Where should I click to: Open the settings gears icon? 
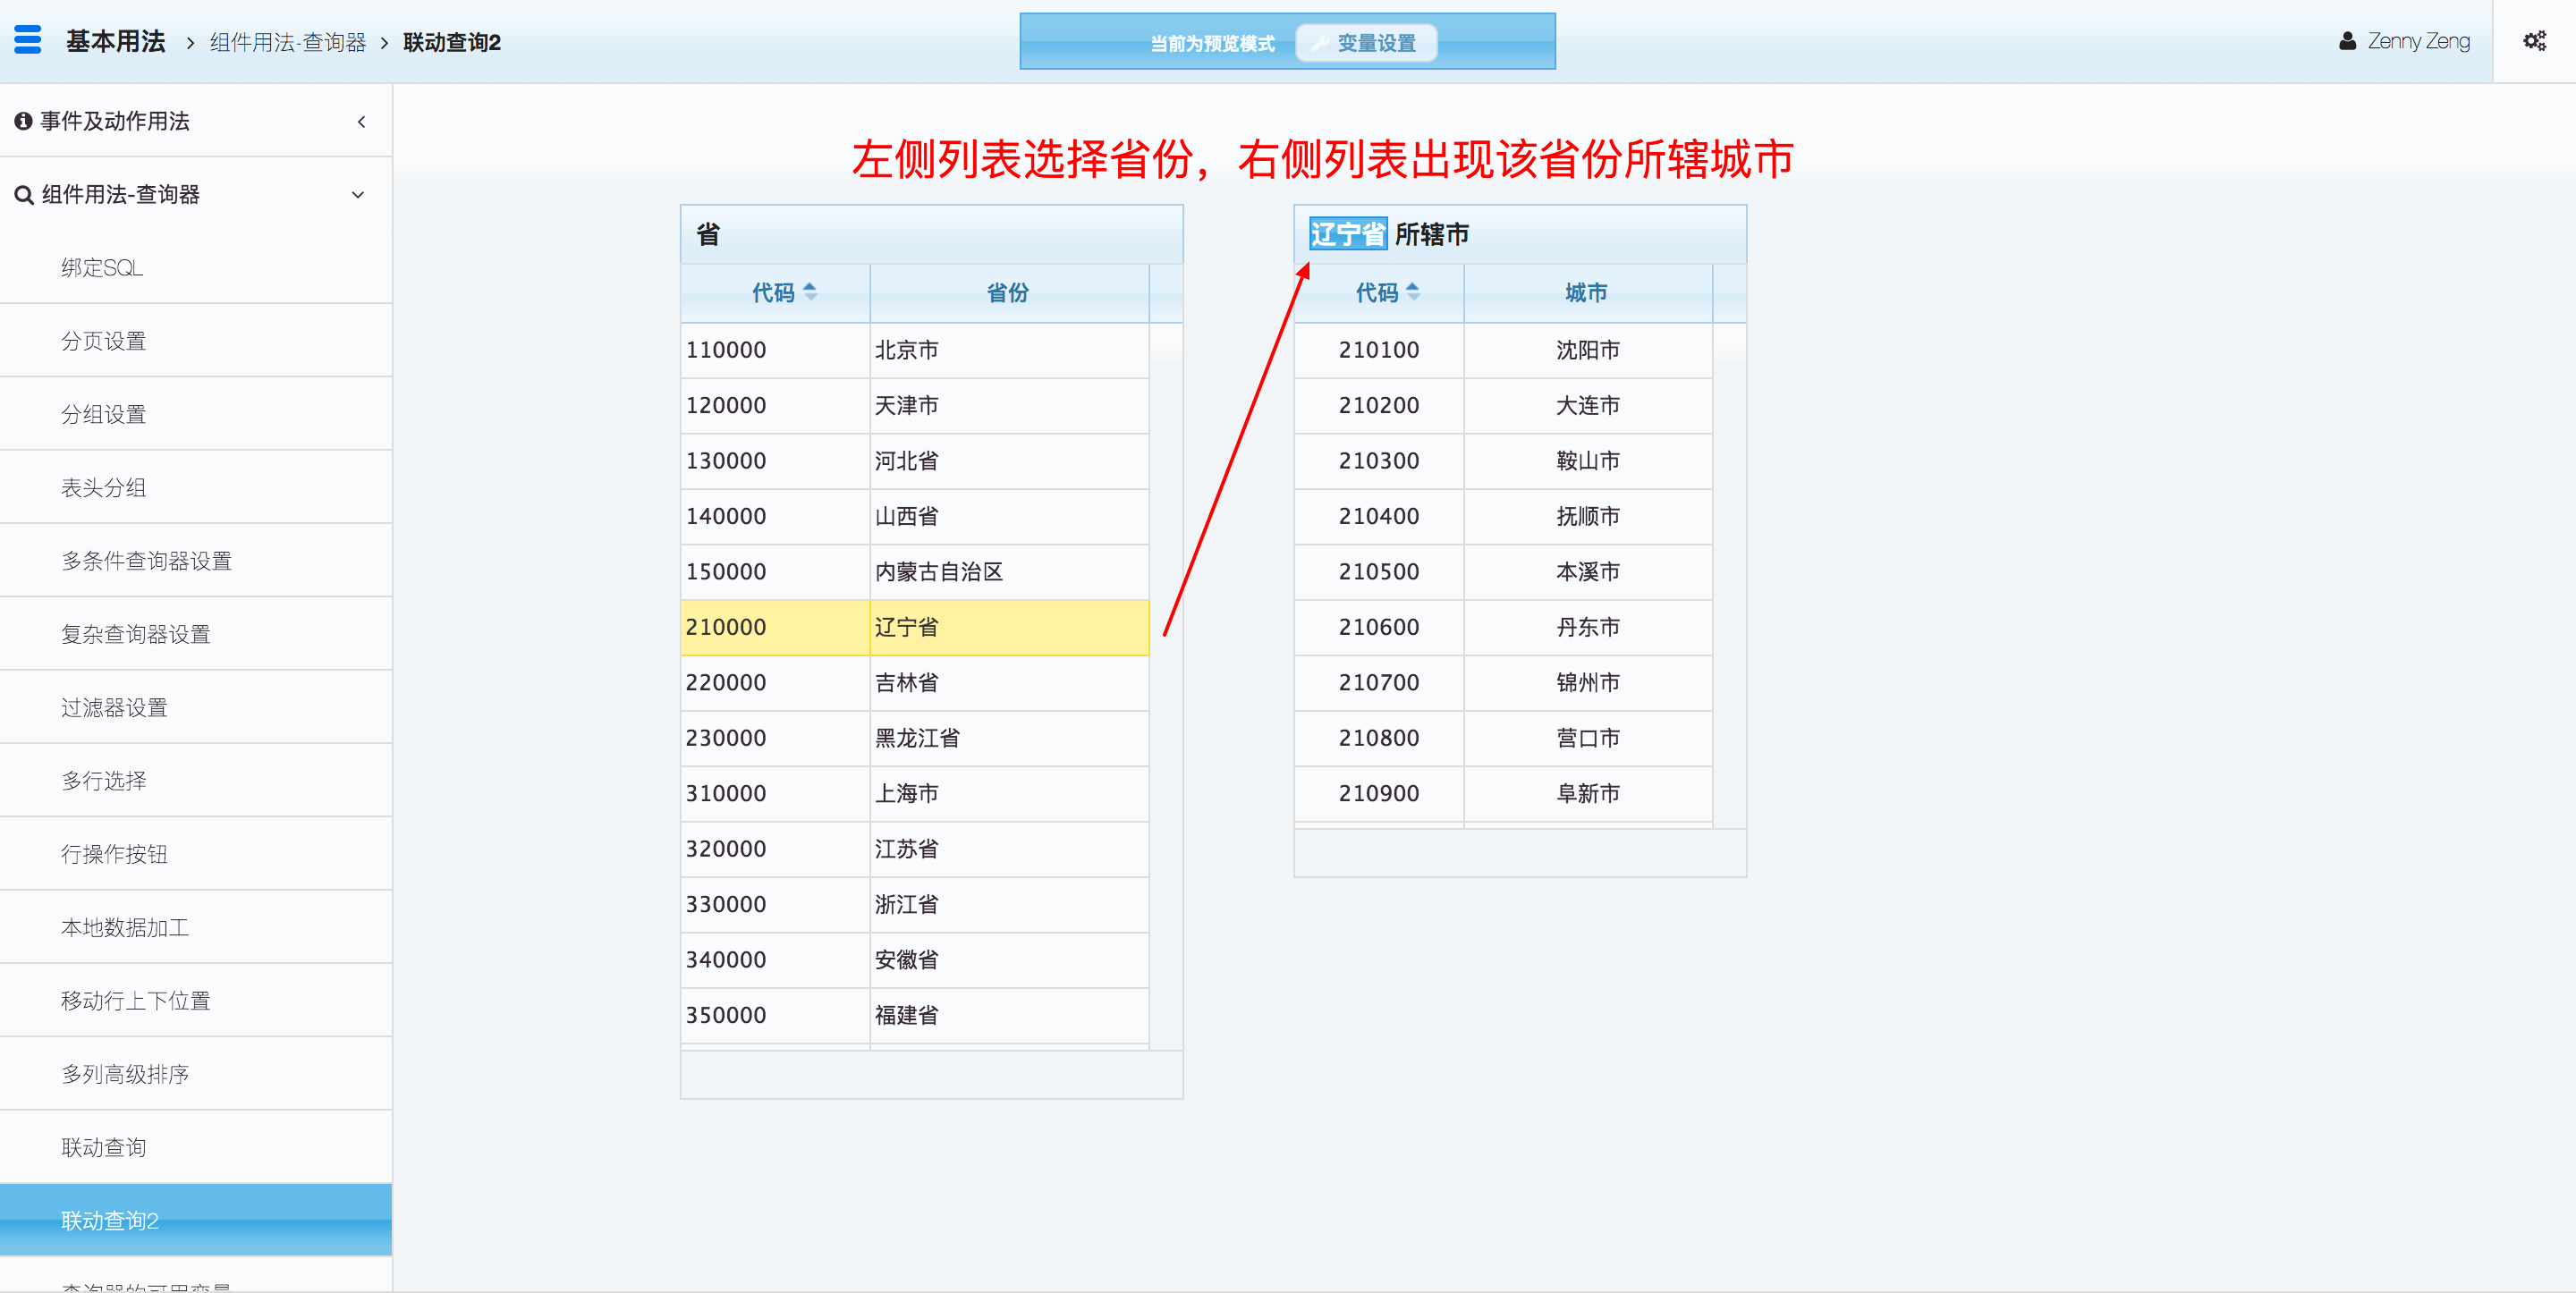click(x=2534, y=41)
